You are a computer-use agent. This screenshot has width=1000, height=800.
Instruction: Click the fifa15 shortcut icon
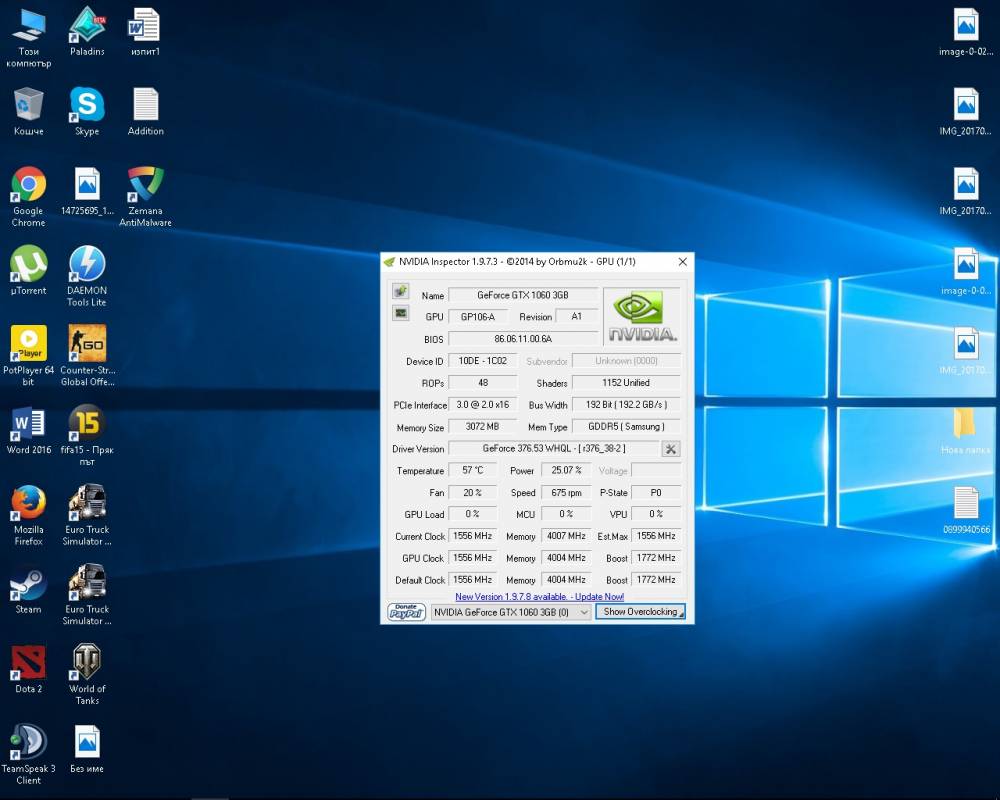point(87,436)
